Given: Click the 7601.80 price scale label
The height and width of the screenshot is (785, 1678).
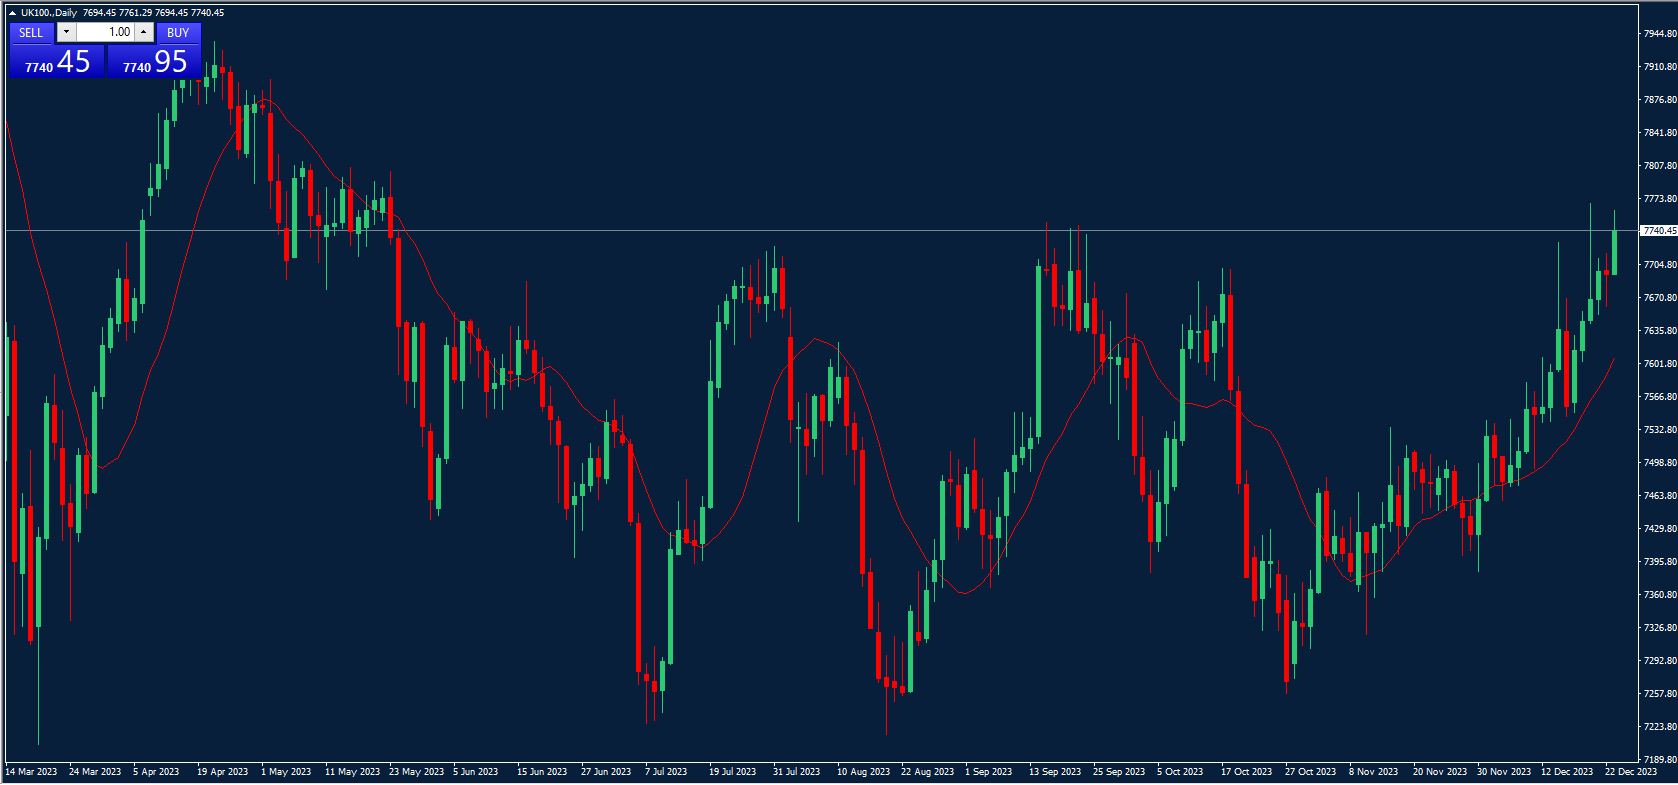Looking at the screenshot, I should click(x=1660, y=364).
